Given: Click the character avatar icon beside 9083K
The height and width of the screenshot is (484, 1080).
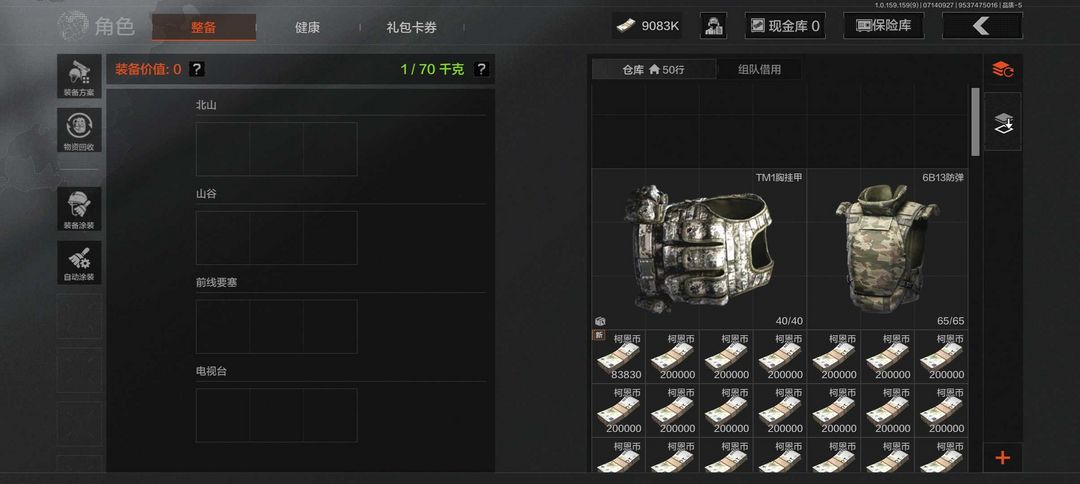Looking at the screenshot, I should pyautogui.click(x=714, y=26).
